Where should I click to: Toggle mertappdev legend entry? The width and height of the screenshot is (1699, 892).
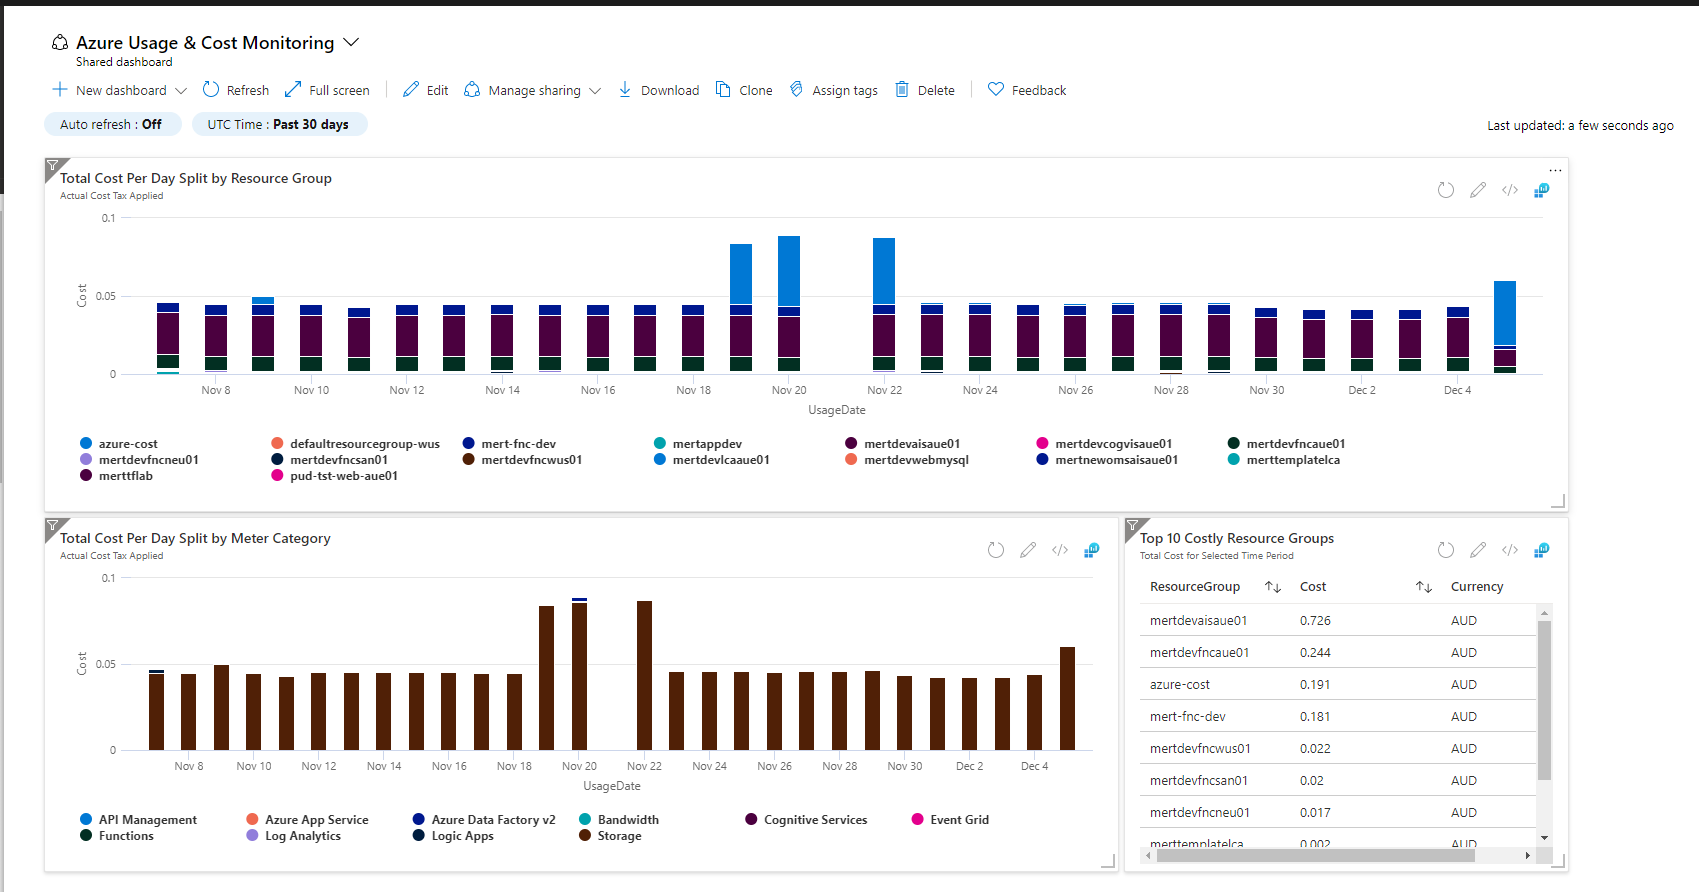698,444
